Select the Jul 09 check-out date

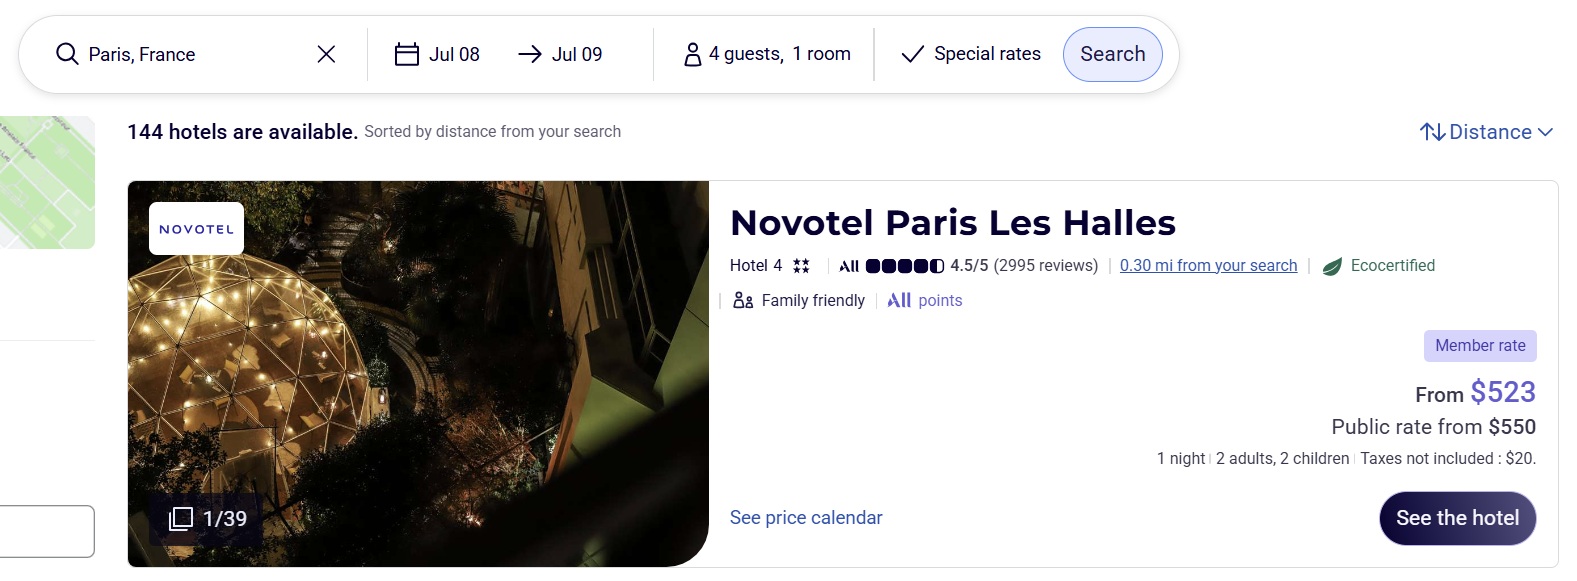[576, 54]
